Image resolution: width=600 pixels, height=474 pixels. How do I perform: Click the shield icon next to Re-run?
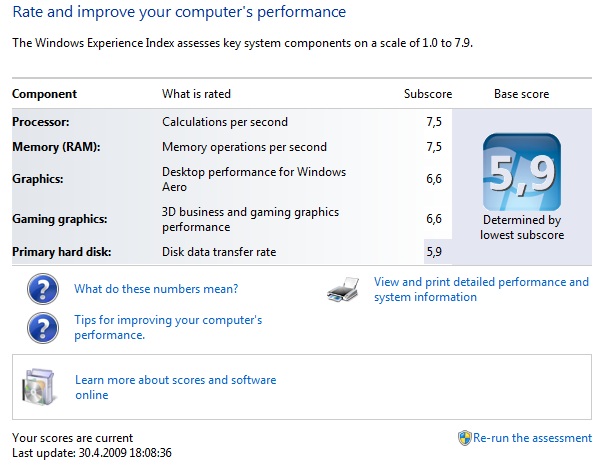[464, 438]
